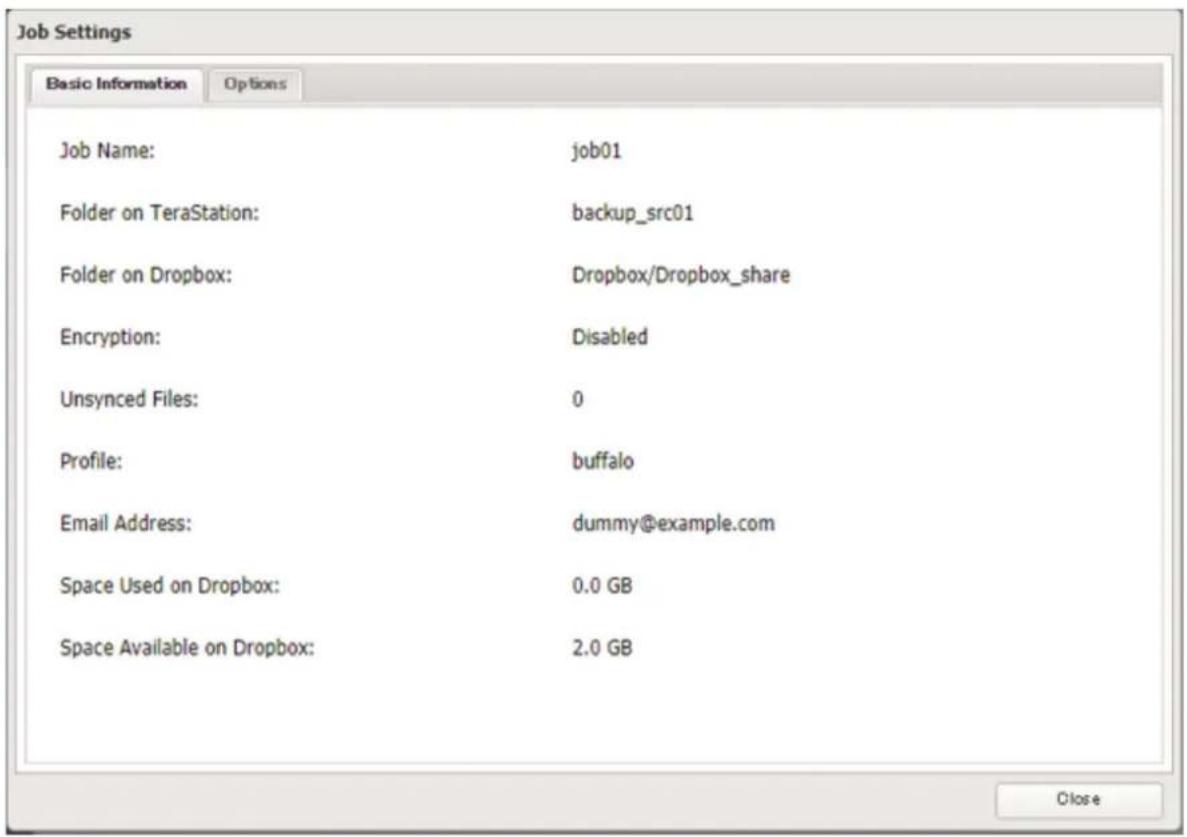
Task: Click the Encryption label
Action: pyautogui.click(x=110, y=337)
